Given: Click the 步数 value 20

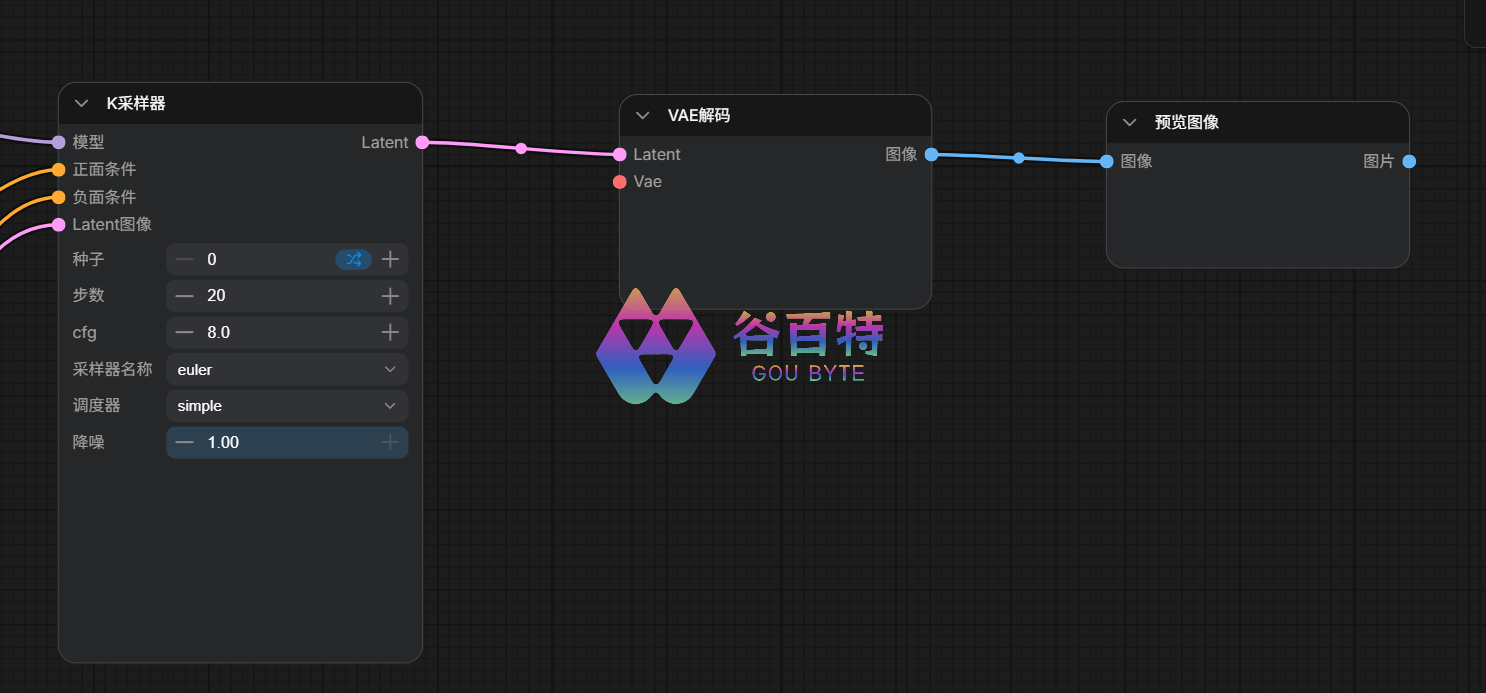Looking at the screenshot, I should (x=216, y=296).
